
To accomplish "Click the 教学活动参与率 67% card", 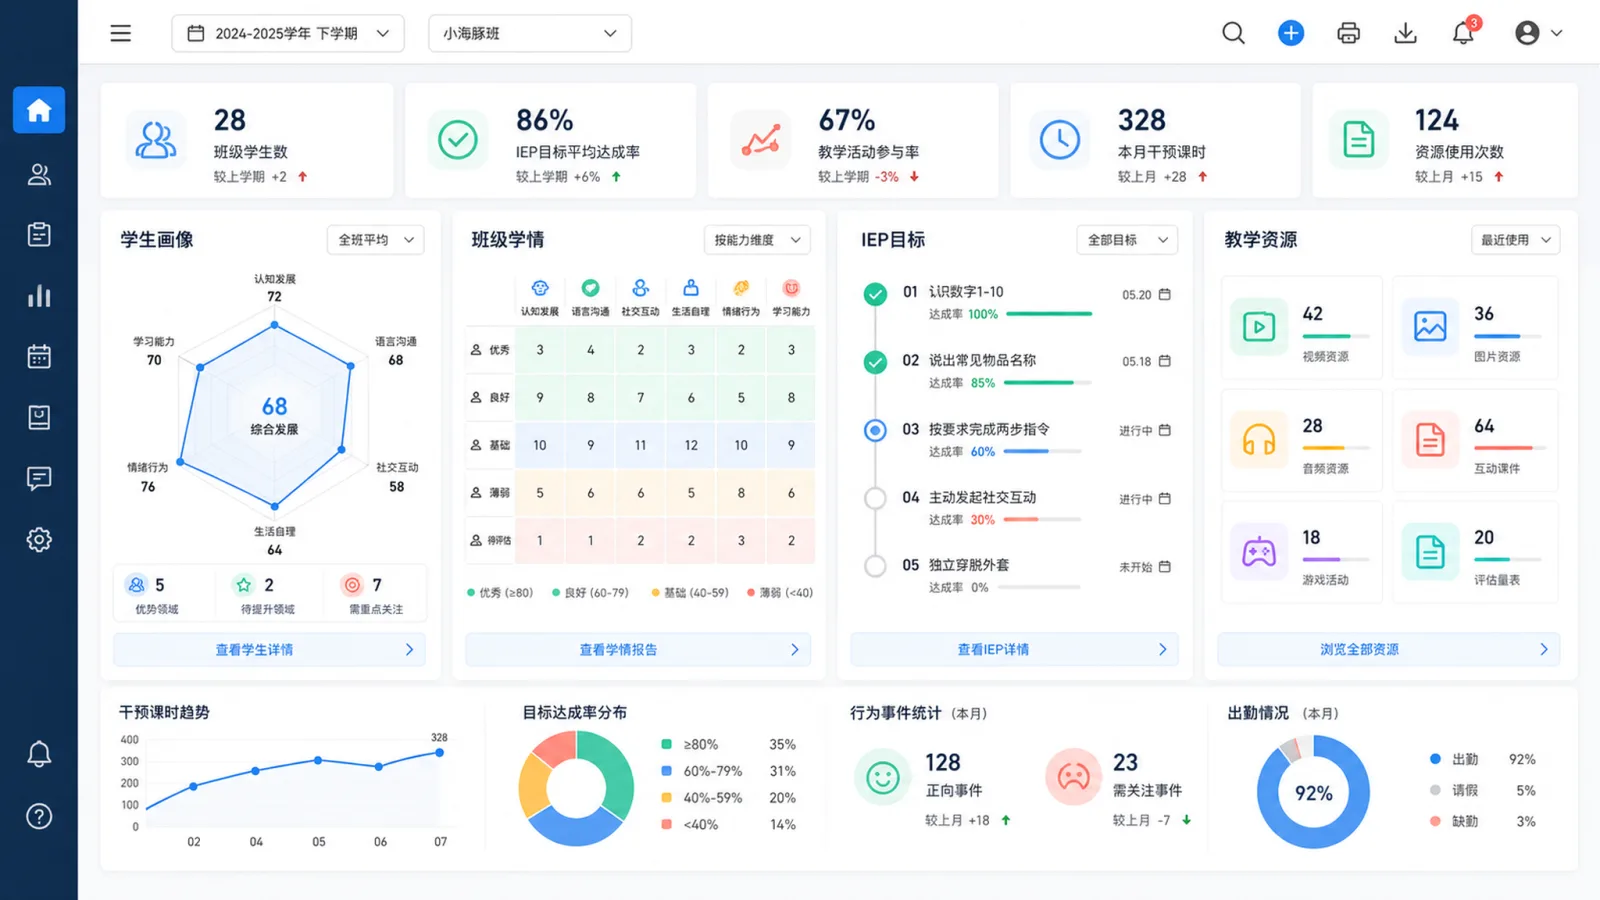I will tap(853, 140).
